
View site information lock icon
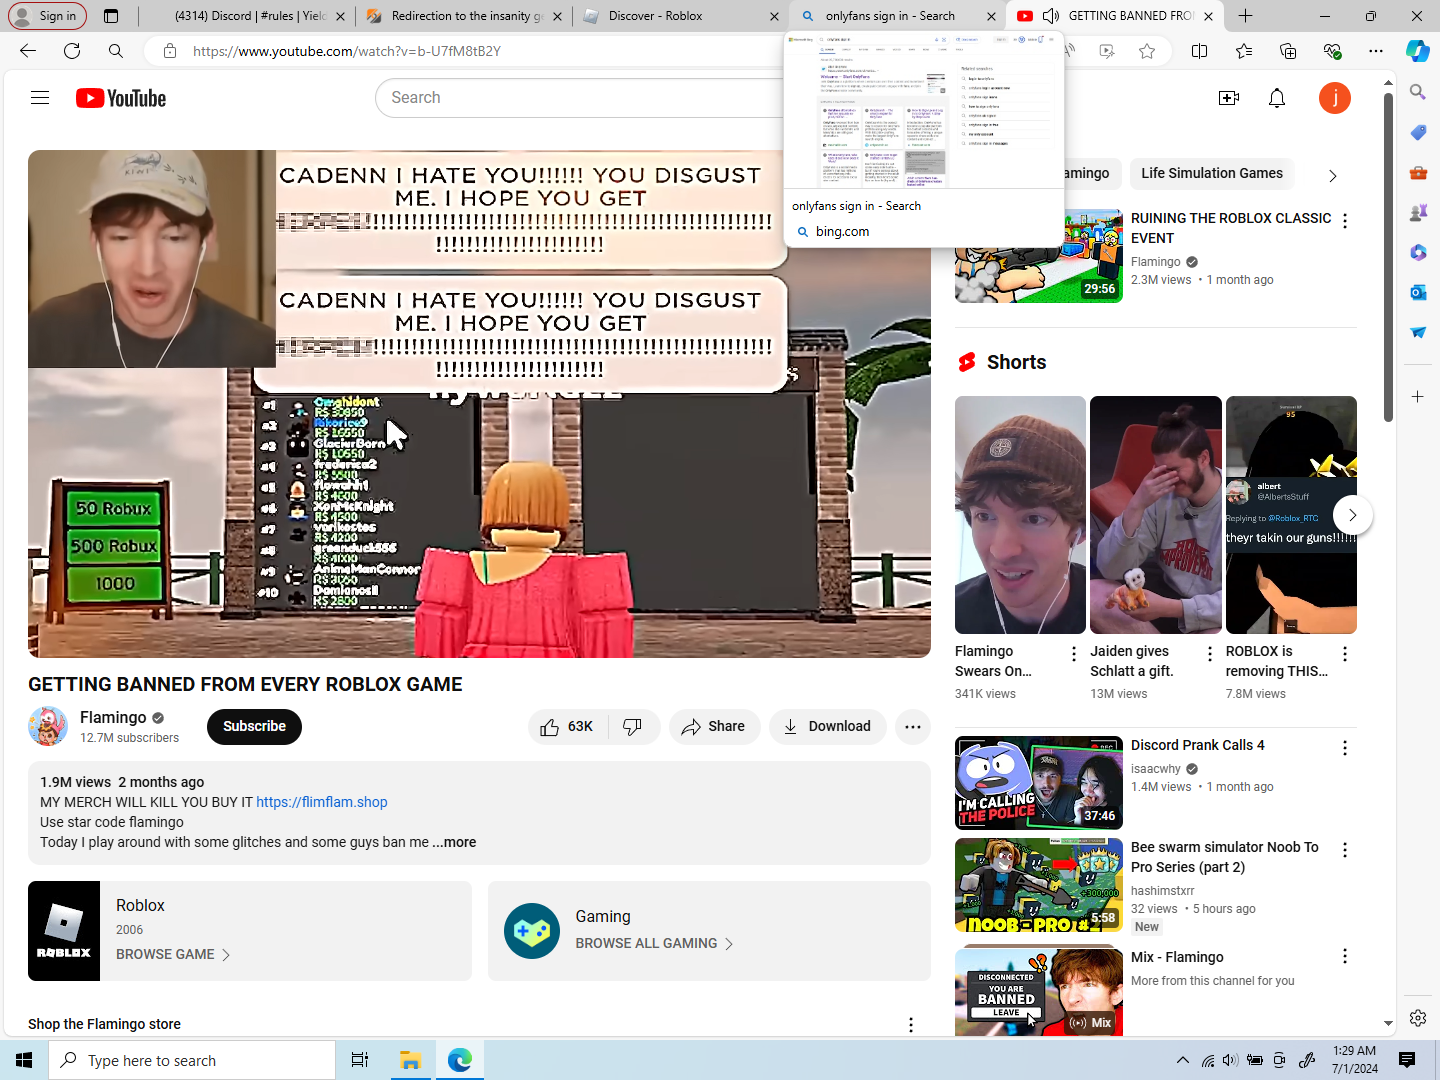coord(170,51)
